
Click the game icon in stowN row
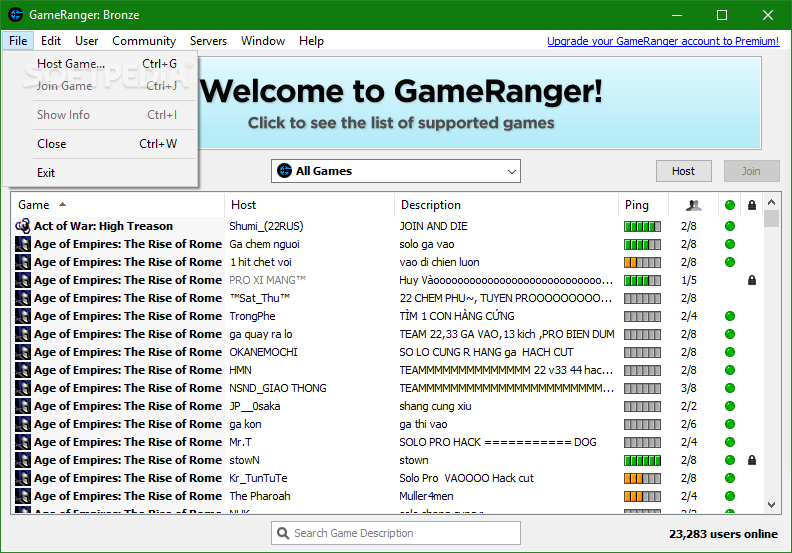(x=23, y=460)
